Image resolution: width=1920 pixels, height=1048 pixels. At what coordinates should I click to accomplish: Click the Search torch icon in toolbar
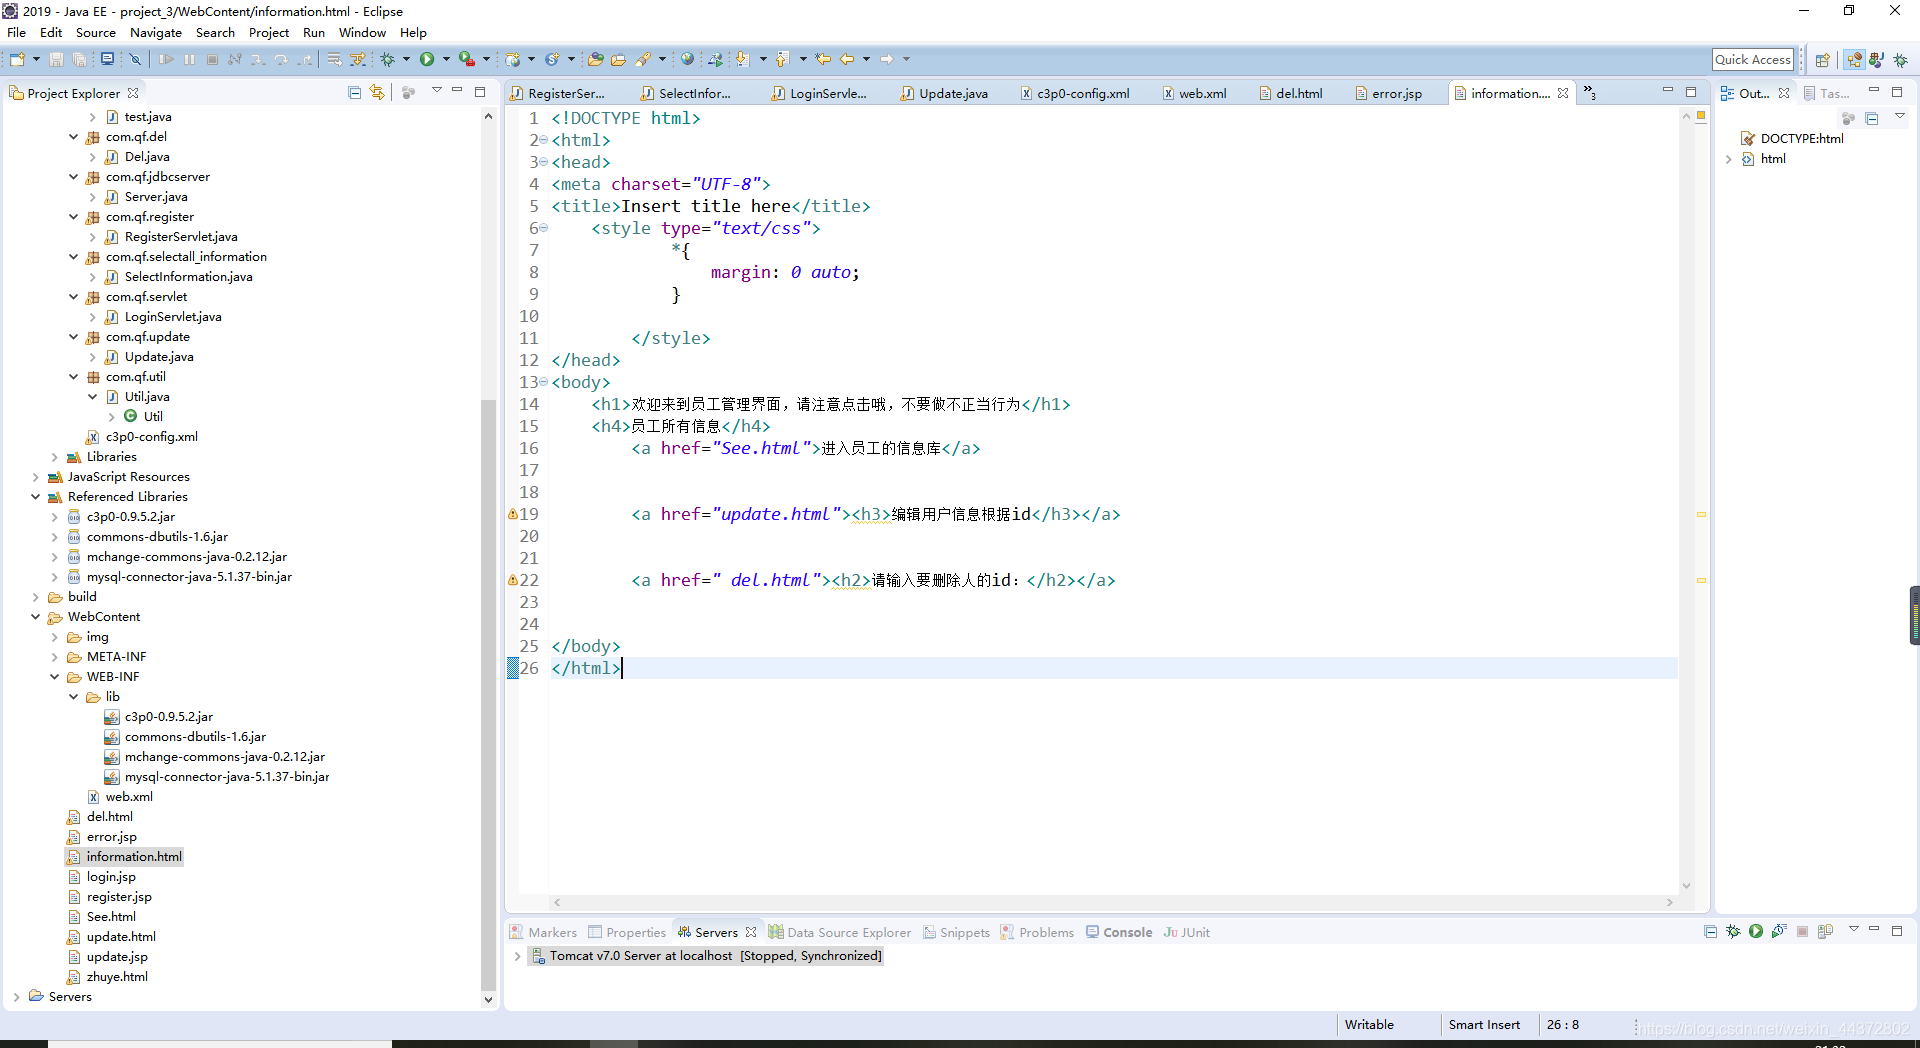coord(643,60)
